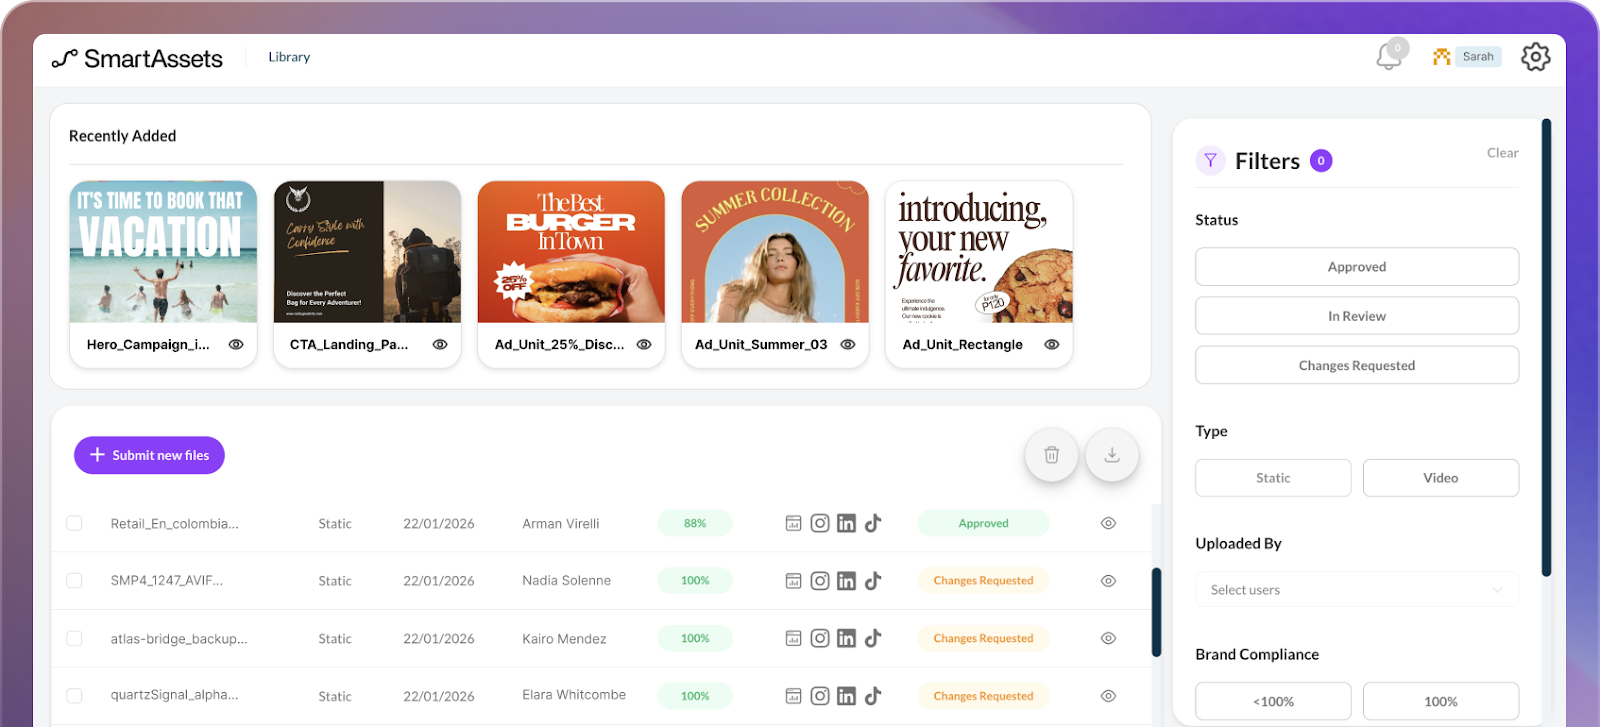The image size is (1600, 727).
Task: Click TikTok icon in atlas-bridge_backup row
Action: tap(873, 638)
